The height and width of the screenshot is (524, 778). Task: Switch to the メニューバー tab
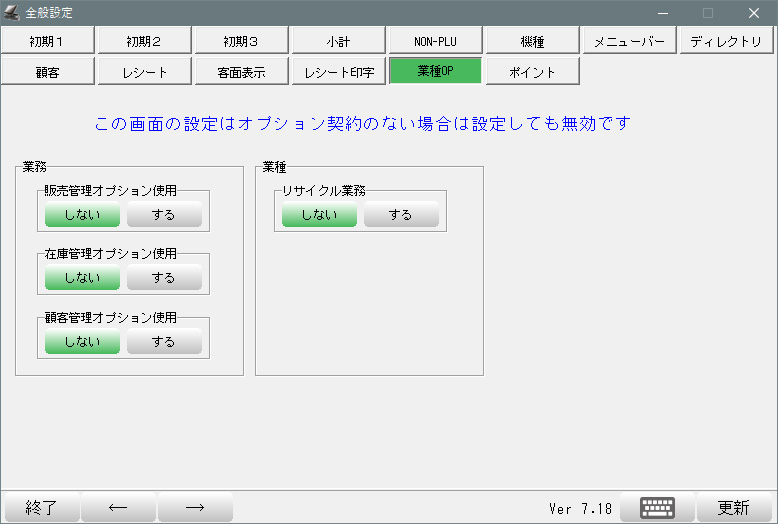[629, 41]
